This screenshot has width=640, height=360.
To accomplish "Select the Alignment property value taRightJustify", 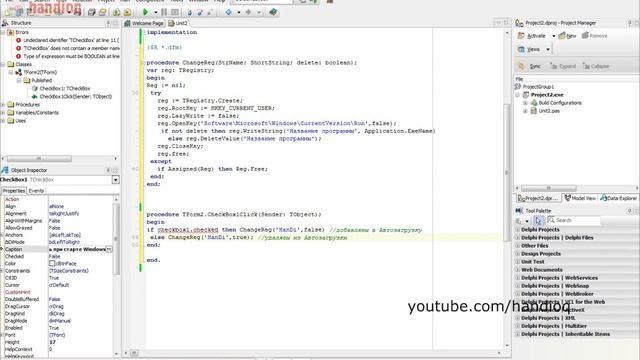I will tap(64, 213).
